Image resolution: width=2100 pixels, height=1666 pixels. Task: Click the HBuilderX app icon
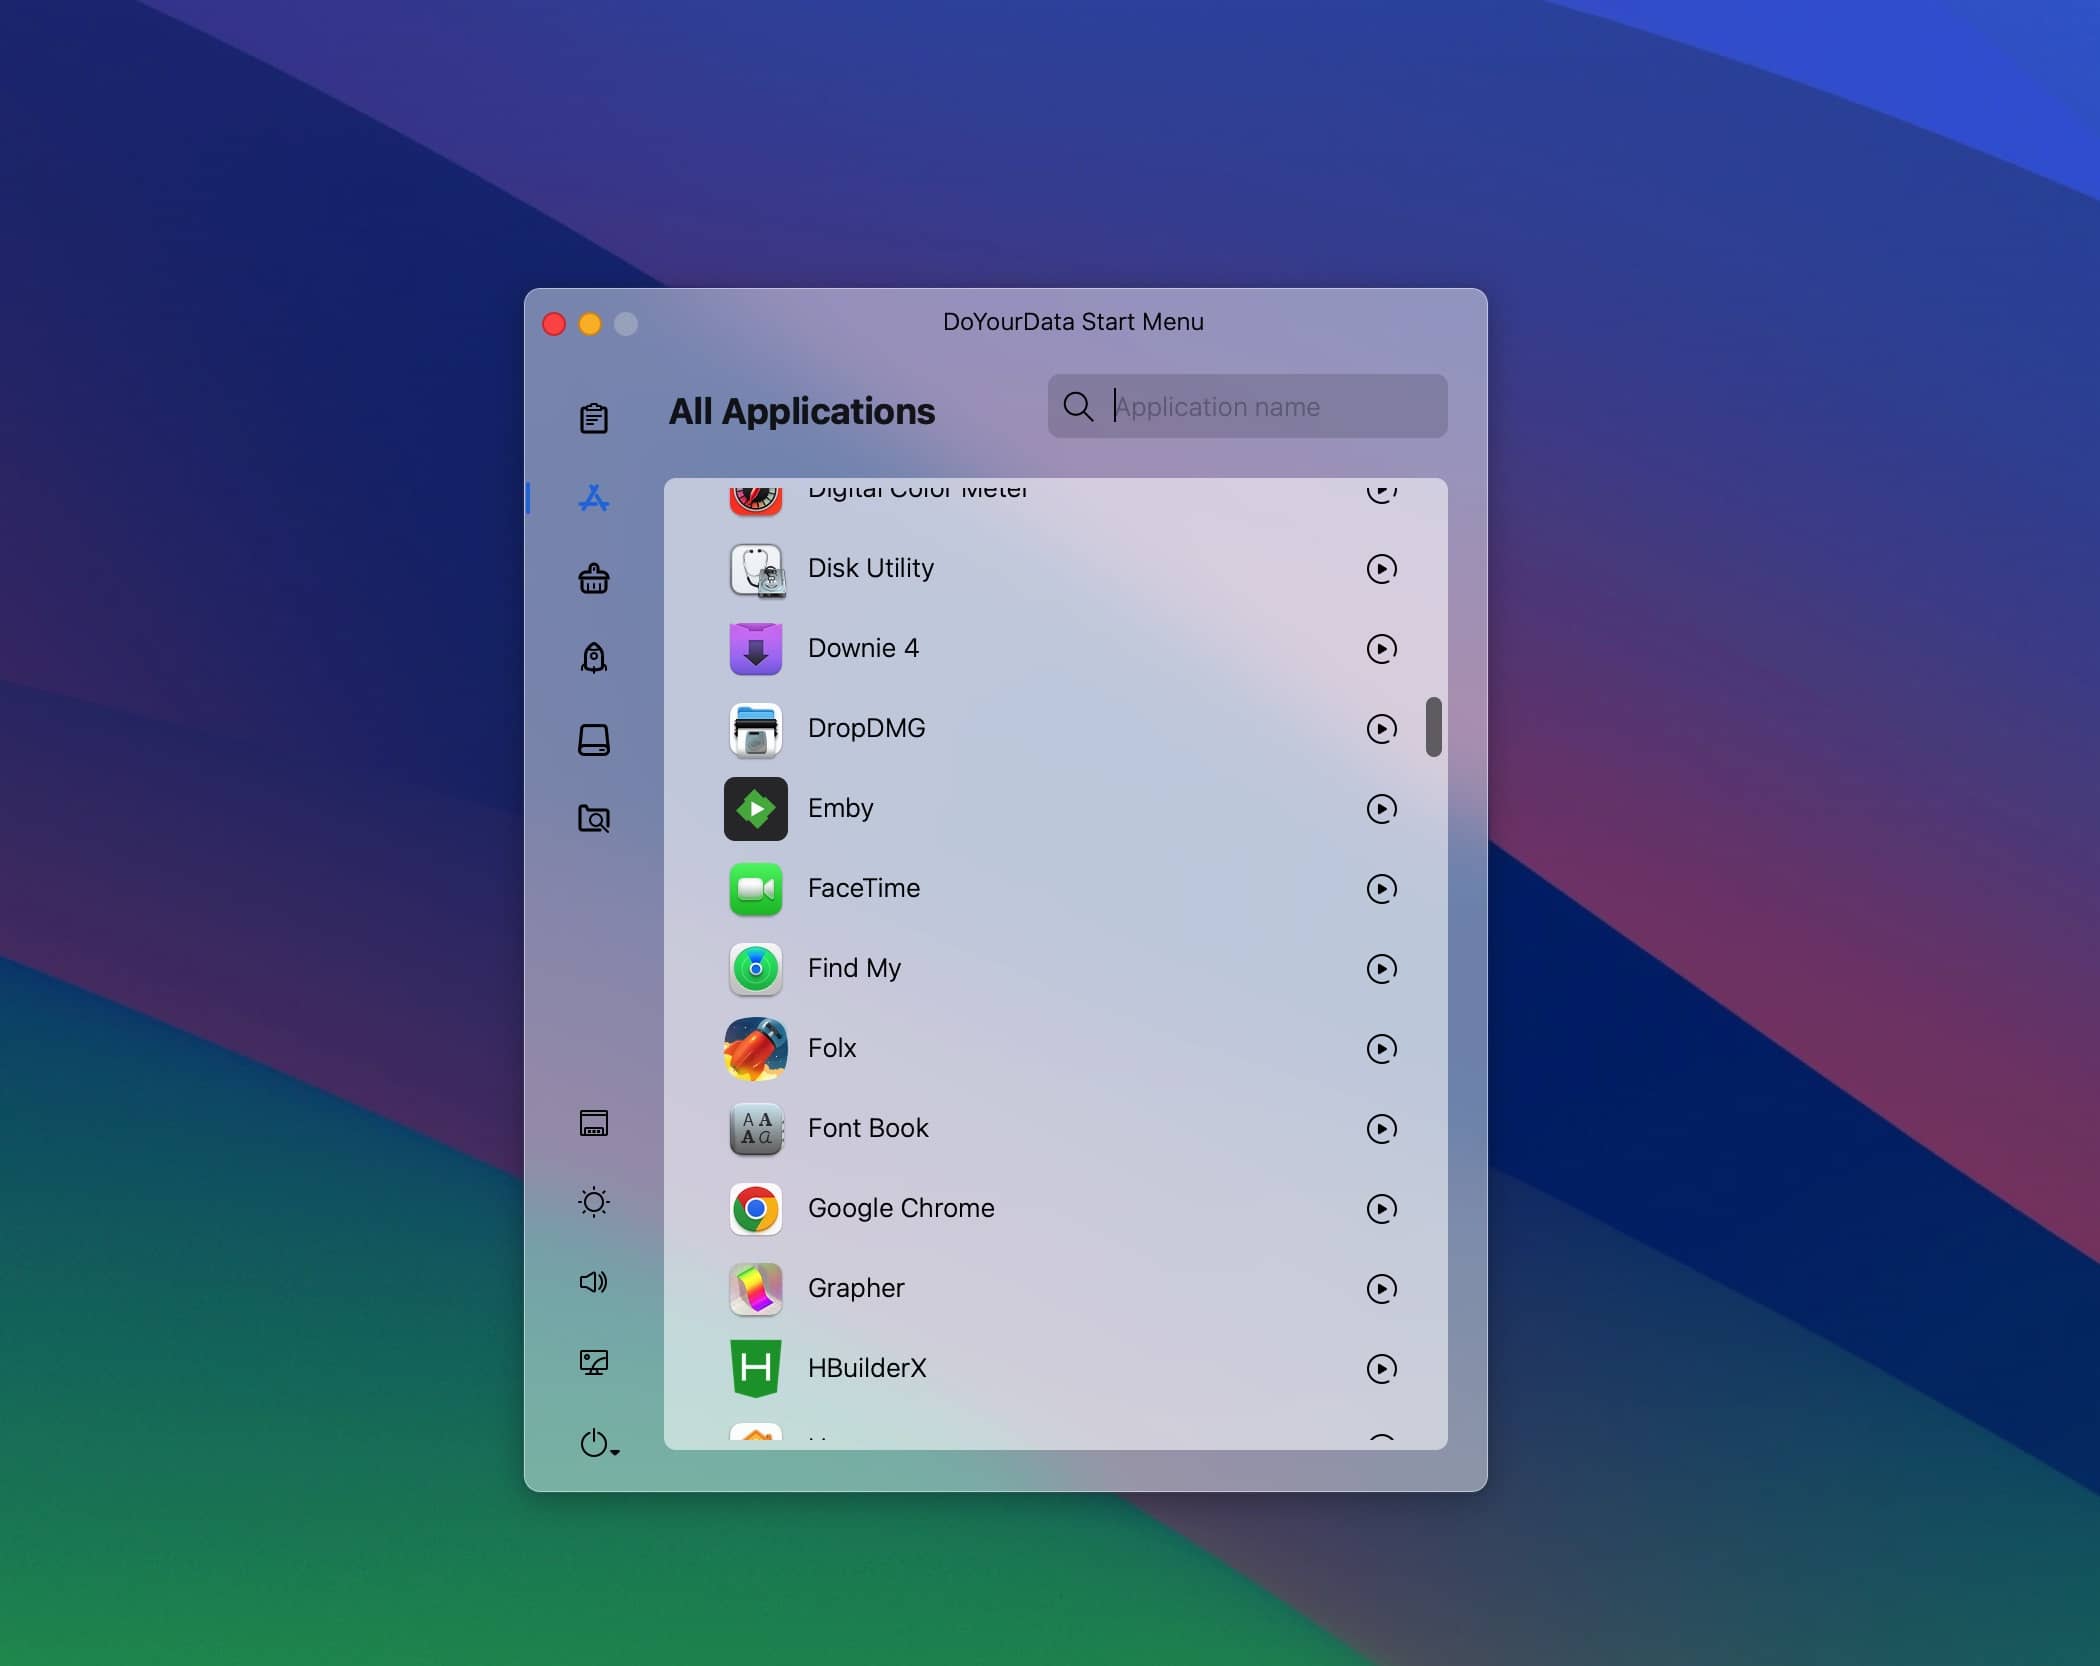pyautogui.click(x=756, y=1369)
